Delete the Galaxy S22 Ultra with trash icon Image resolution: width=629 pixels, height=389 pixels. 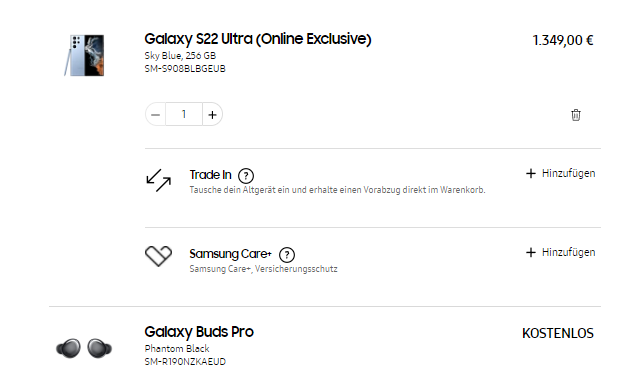coord(576,115)
